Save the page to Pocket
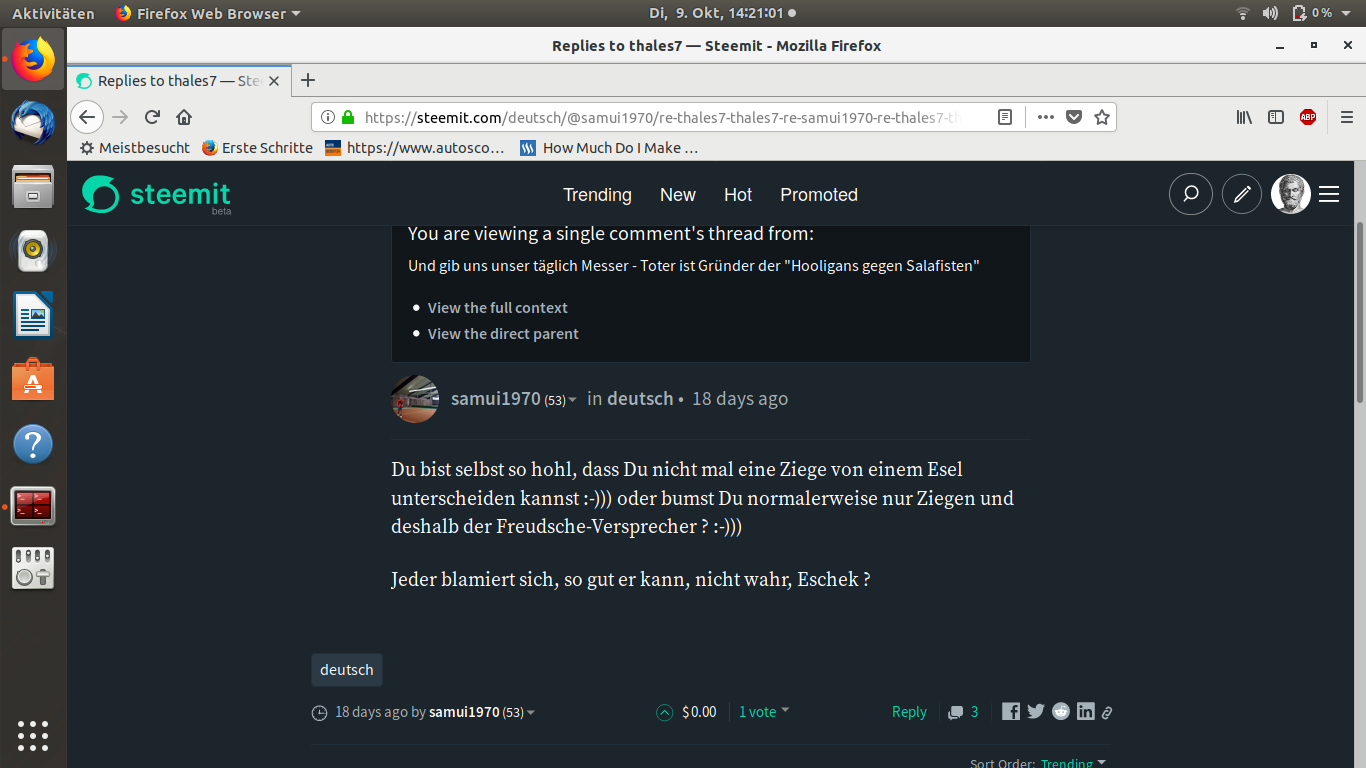 point(1074,117)
